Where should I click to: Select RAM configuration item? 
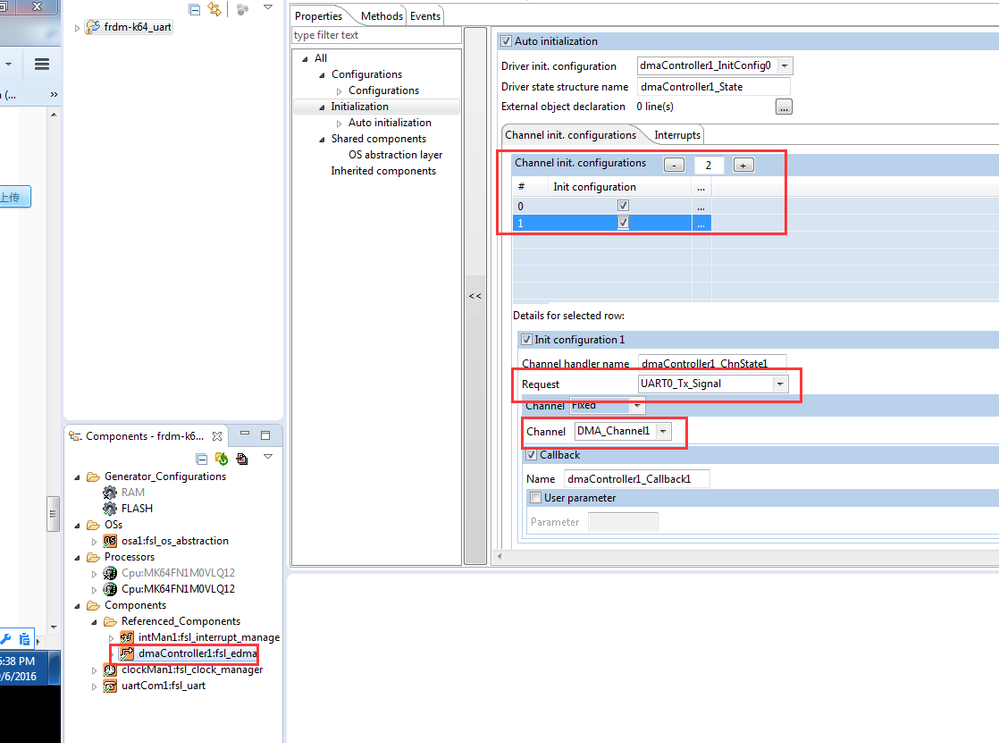(133, 492)
